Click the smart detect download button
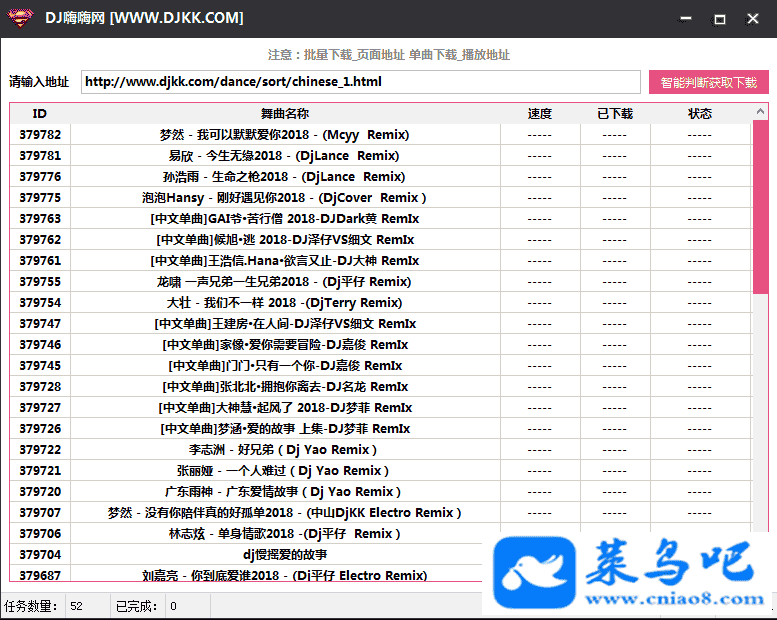Screen dimensions: 777x620 pyautogui.click(x=708, y=82)
